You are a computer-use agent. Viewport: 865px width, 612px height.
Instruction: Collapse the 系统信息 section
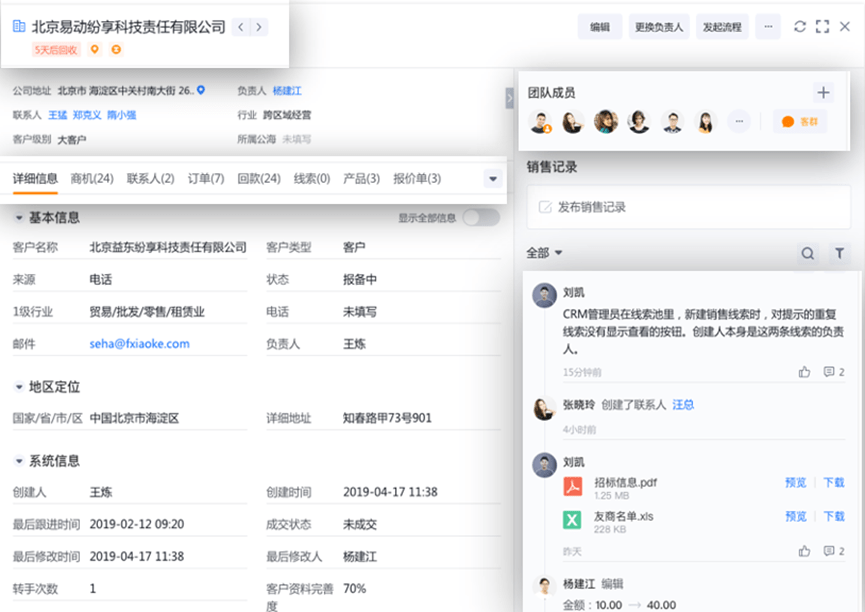[19, 461]
